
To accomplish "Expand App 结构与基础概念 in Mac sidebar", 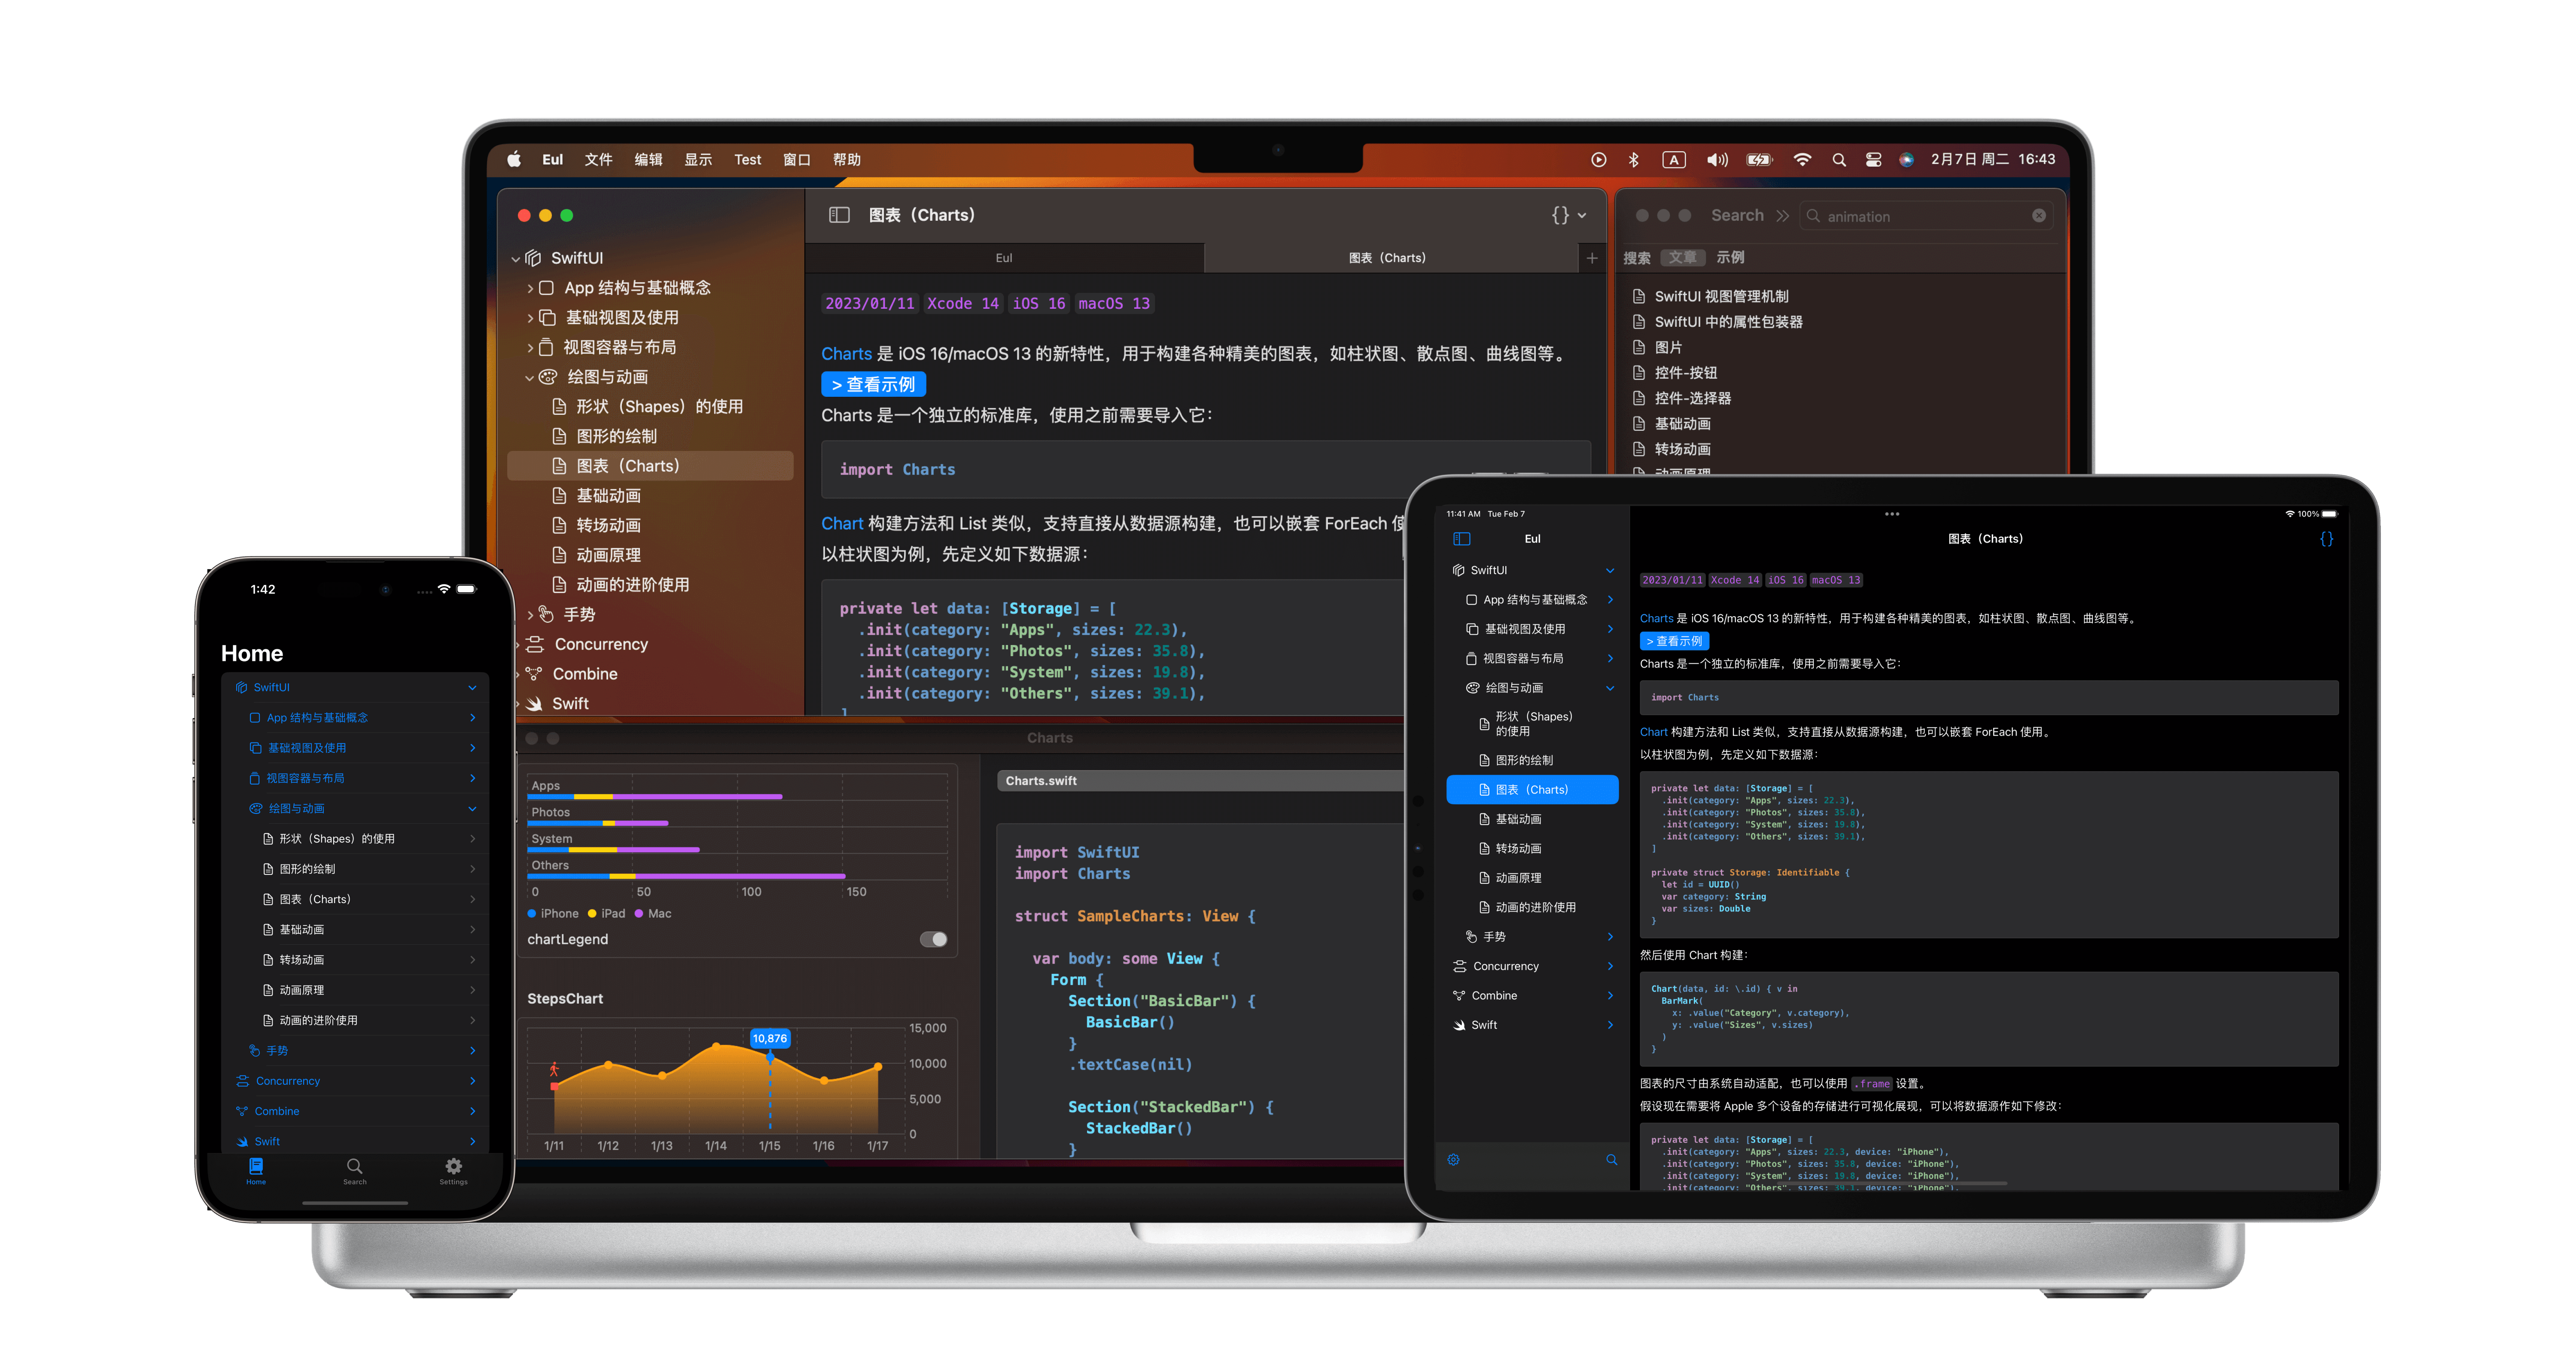I will click(x=530, y=288).
